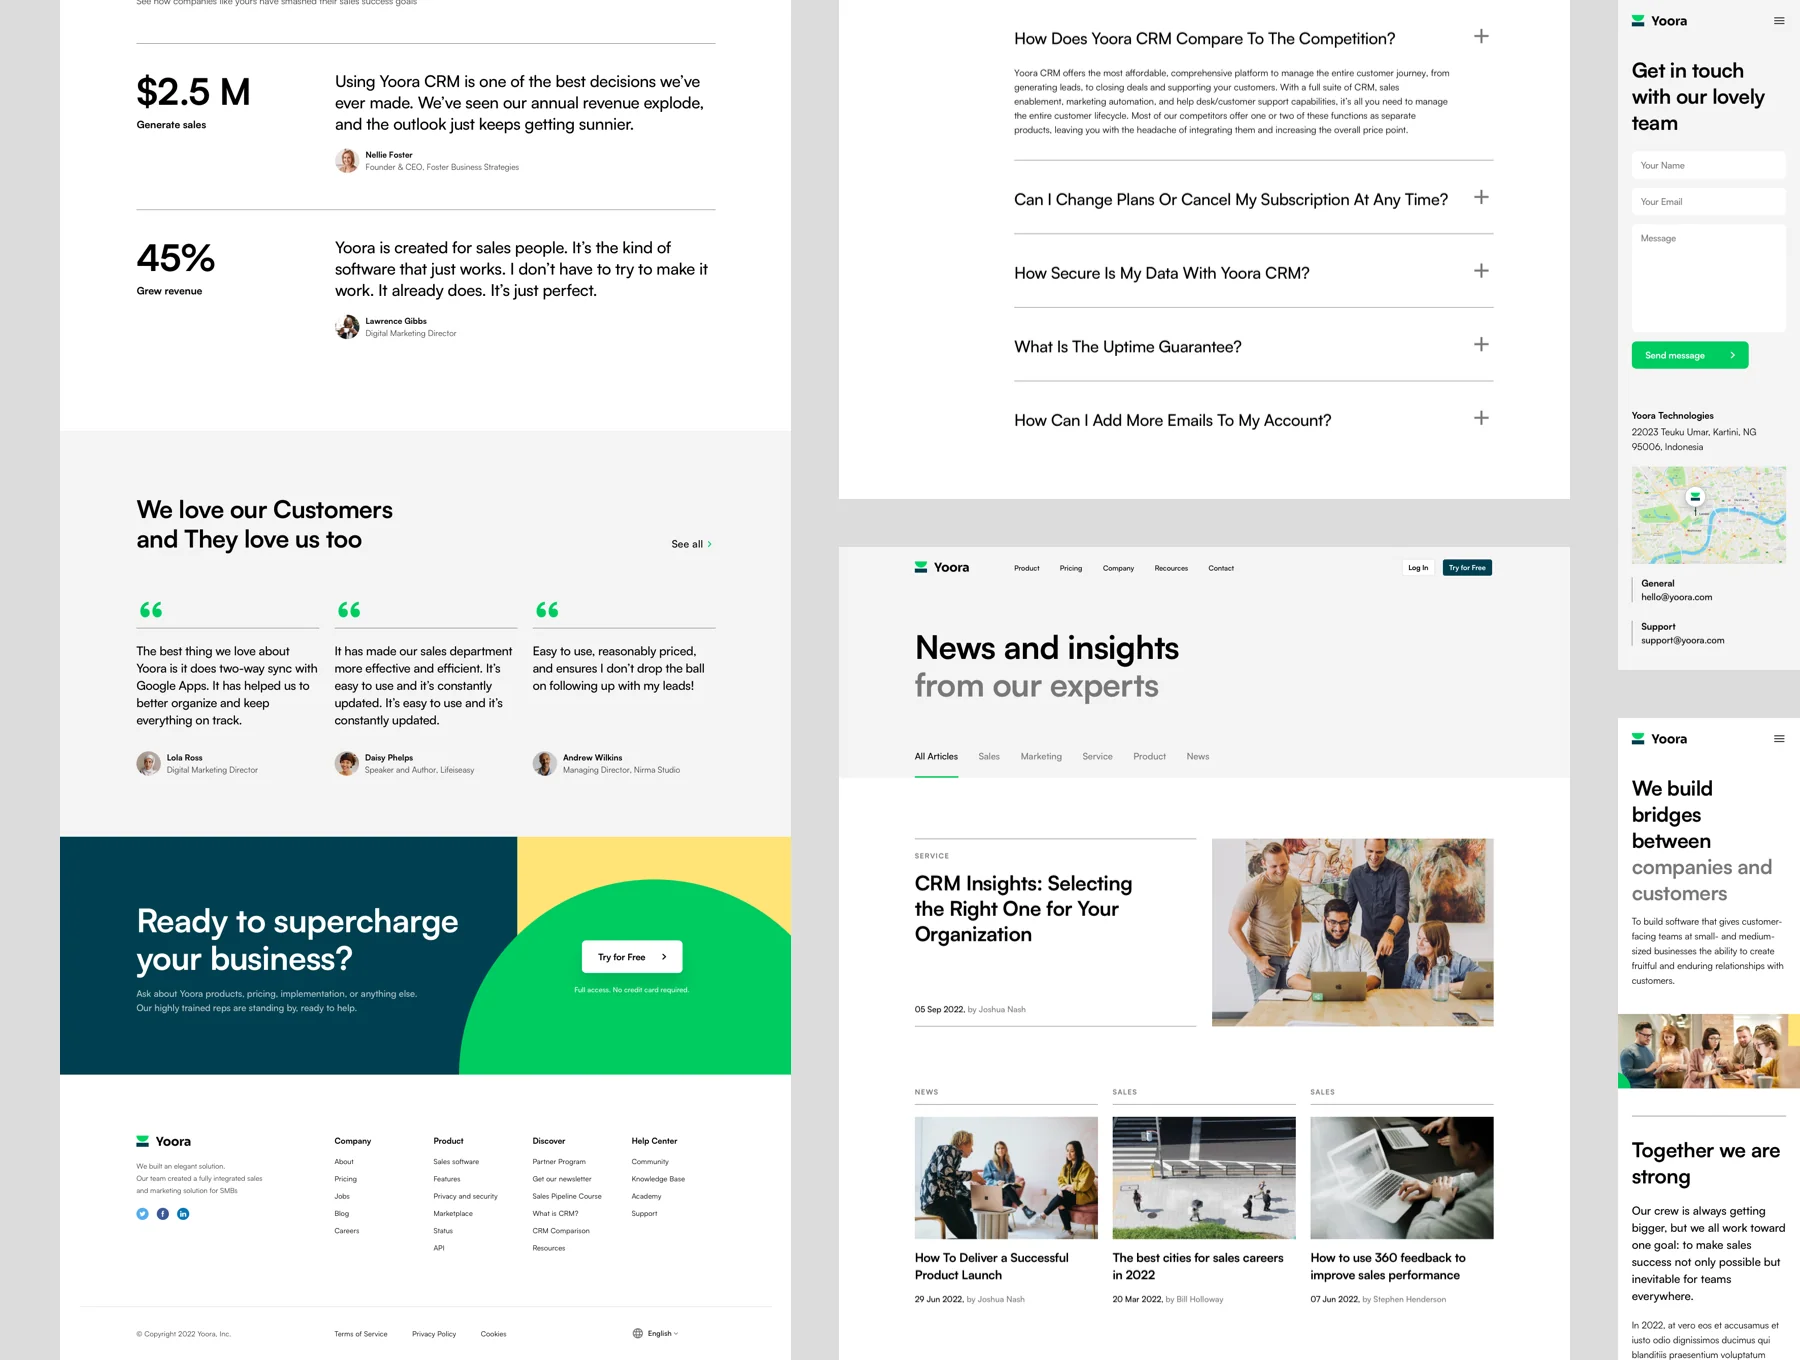Click the support@yoora.com email
Viewport: 1800px width, 1360px height.
1682,640
